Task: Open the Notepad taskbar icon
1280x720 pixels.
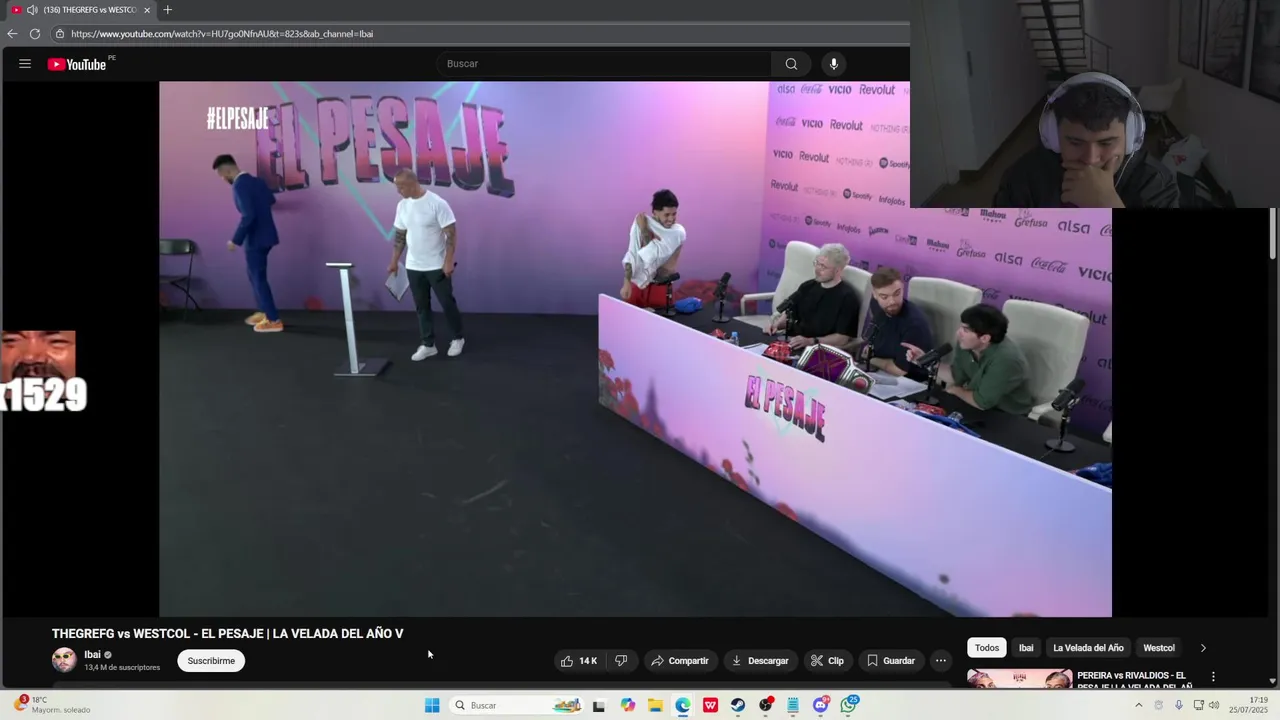Action: [x=793, y=705]
